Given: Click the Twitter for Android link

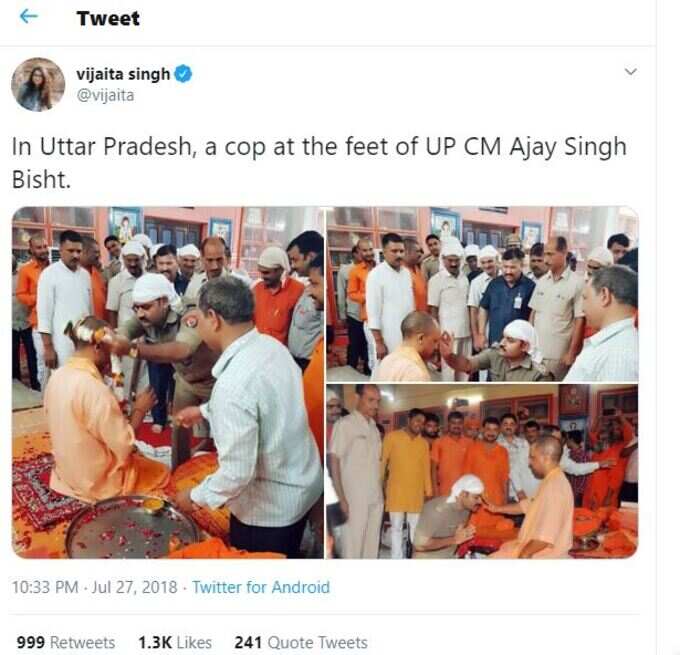Looking at the screenshot, I should click(261, 587).
